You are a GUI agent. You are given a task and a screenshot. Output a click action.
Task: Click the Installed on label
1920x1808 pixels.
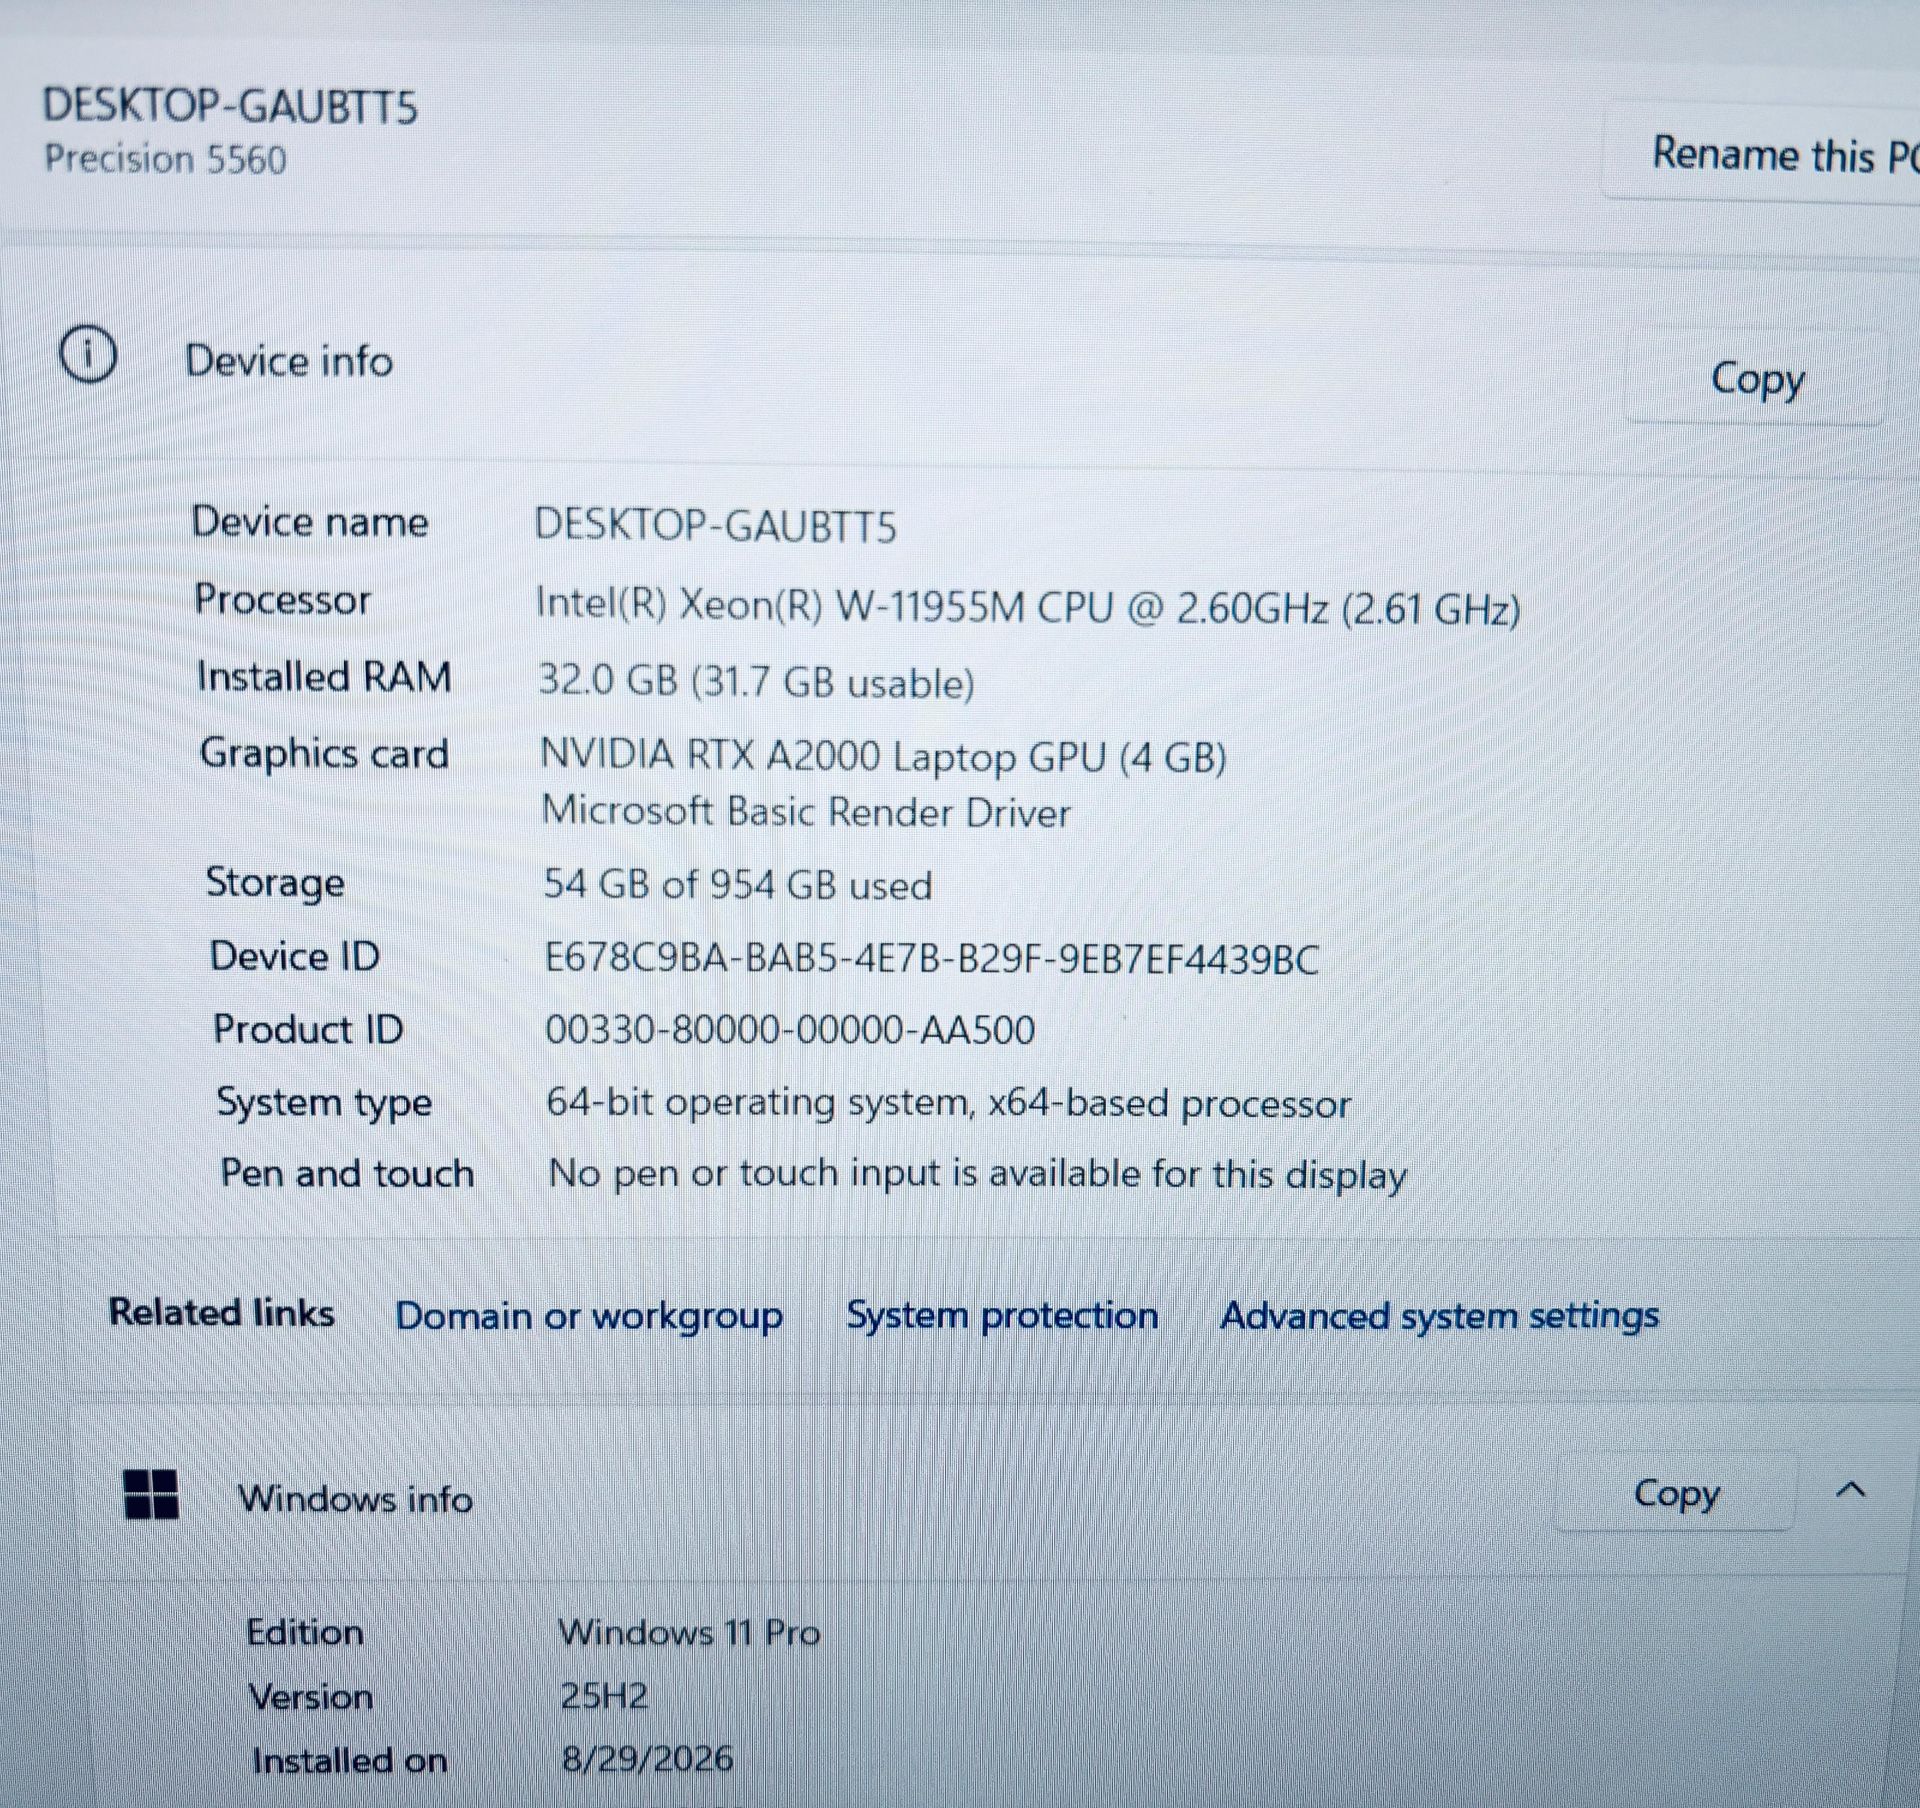click(349, 1760)
